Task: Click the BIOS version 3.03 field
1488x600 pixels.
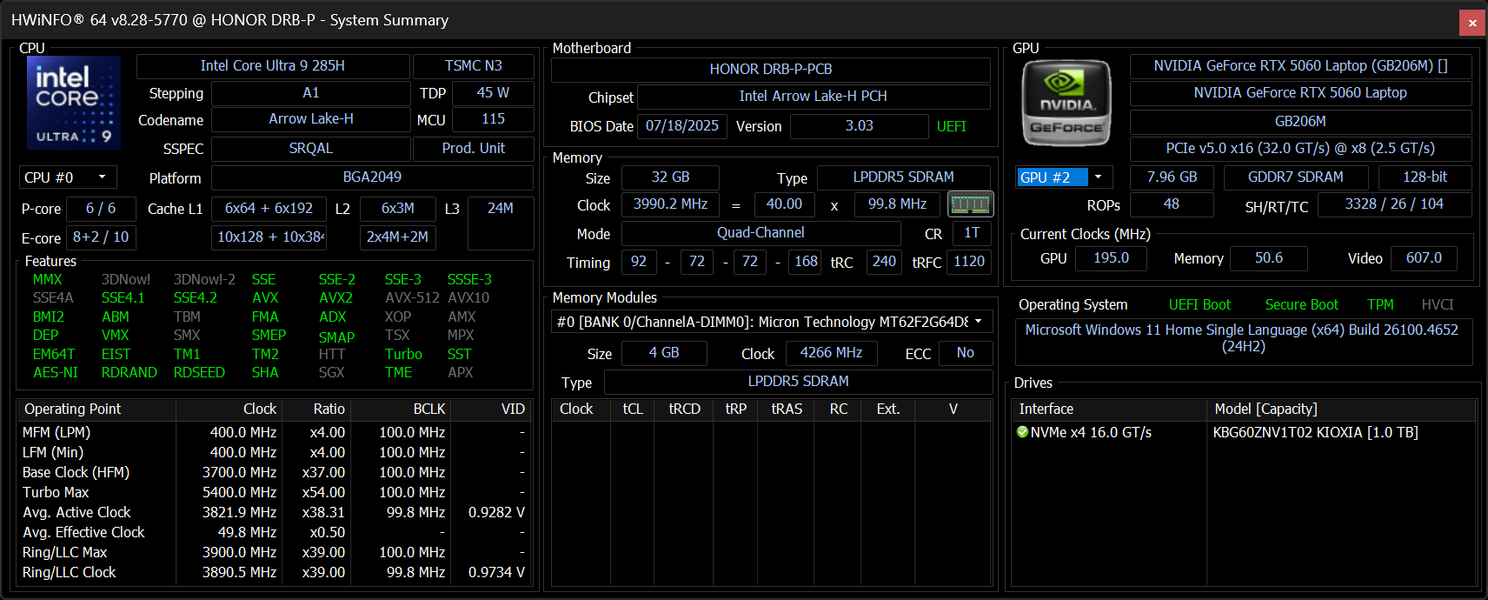Action: point(859,127)
